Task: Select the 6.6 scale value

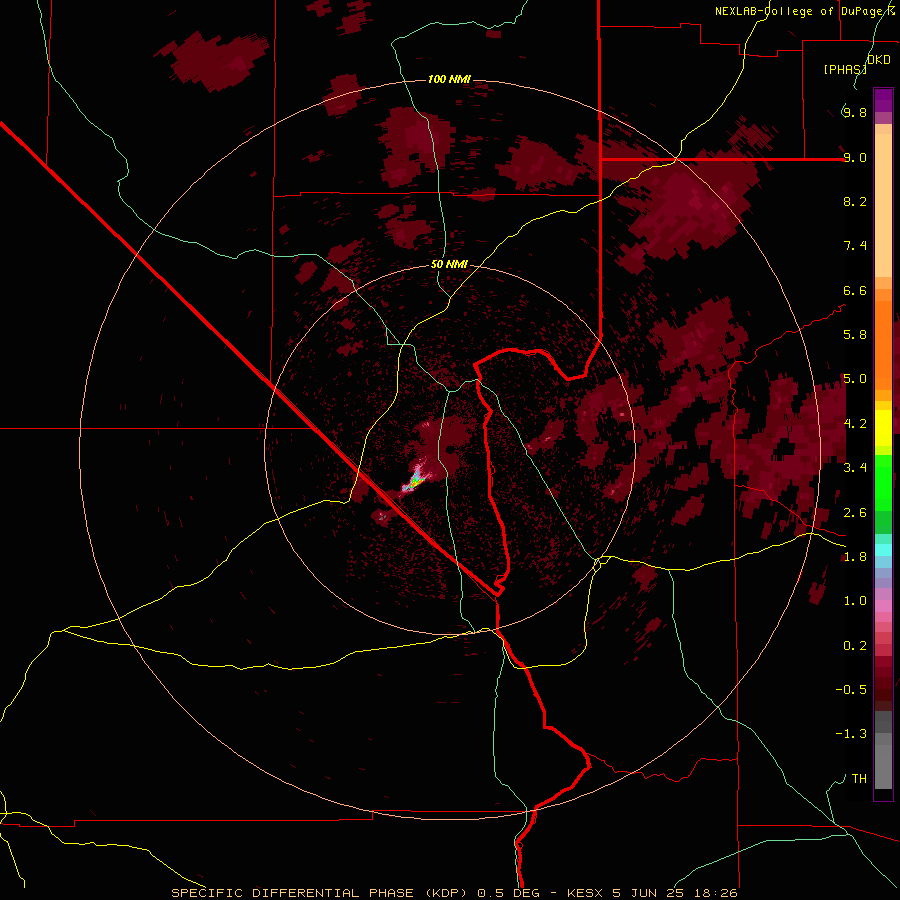Action: point(855,290)
